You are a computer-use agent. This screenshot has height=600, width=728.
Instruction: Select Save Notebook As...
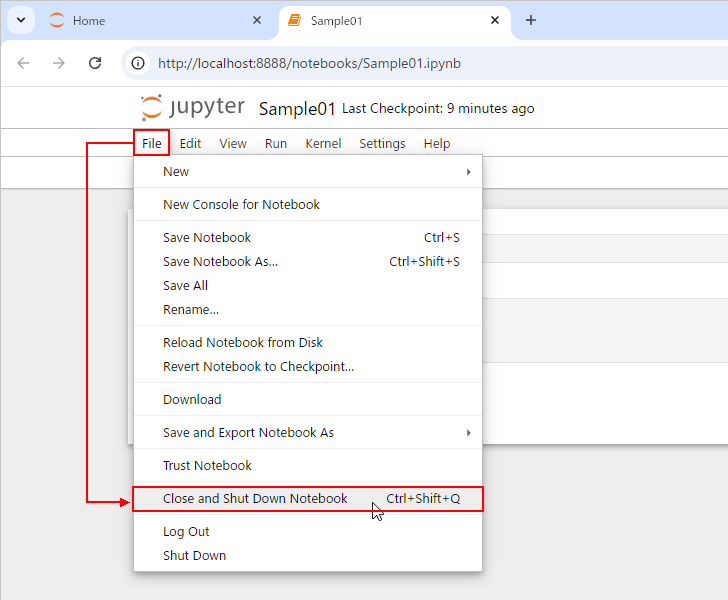(x=308, y=262)
